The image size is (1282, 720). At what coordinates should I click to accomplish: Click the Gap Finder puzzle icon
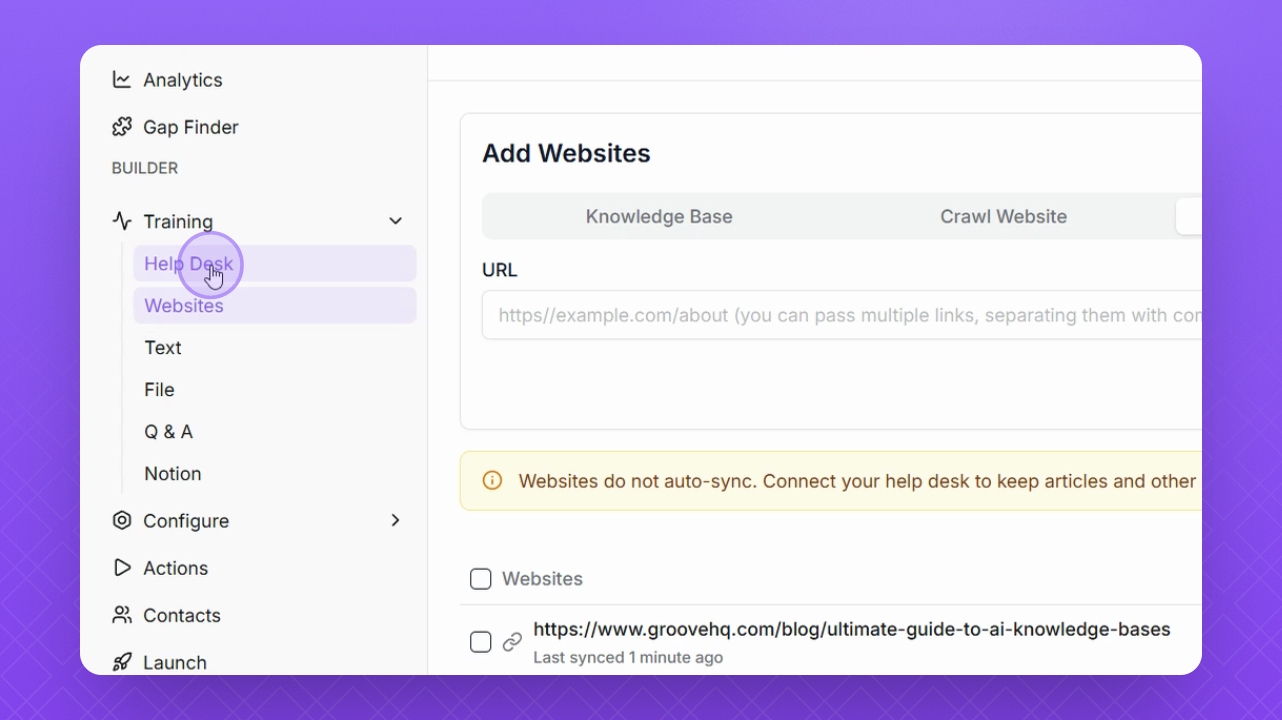coord(122,127)
